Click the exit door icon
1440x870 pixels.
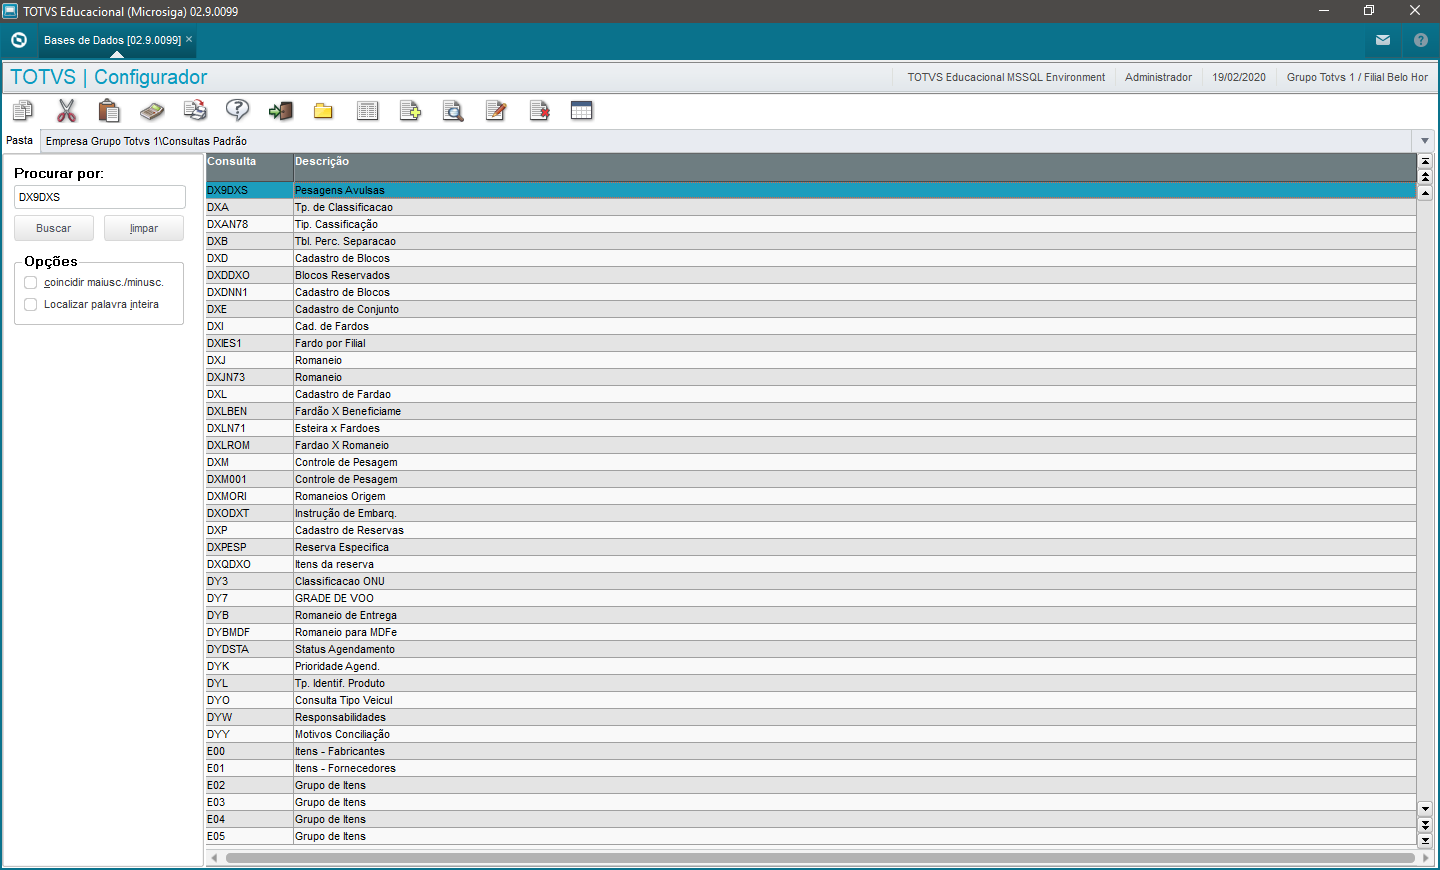point(281,110)
